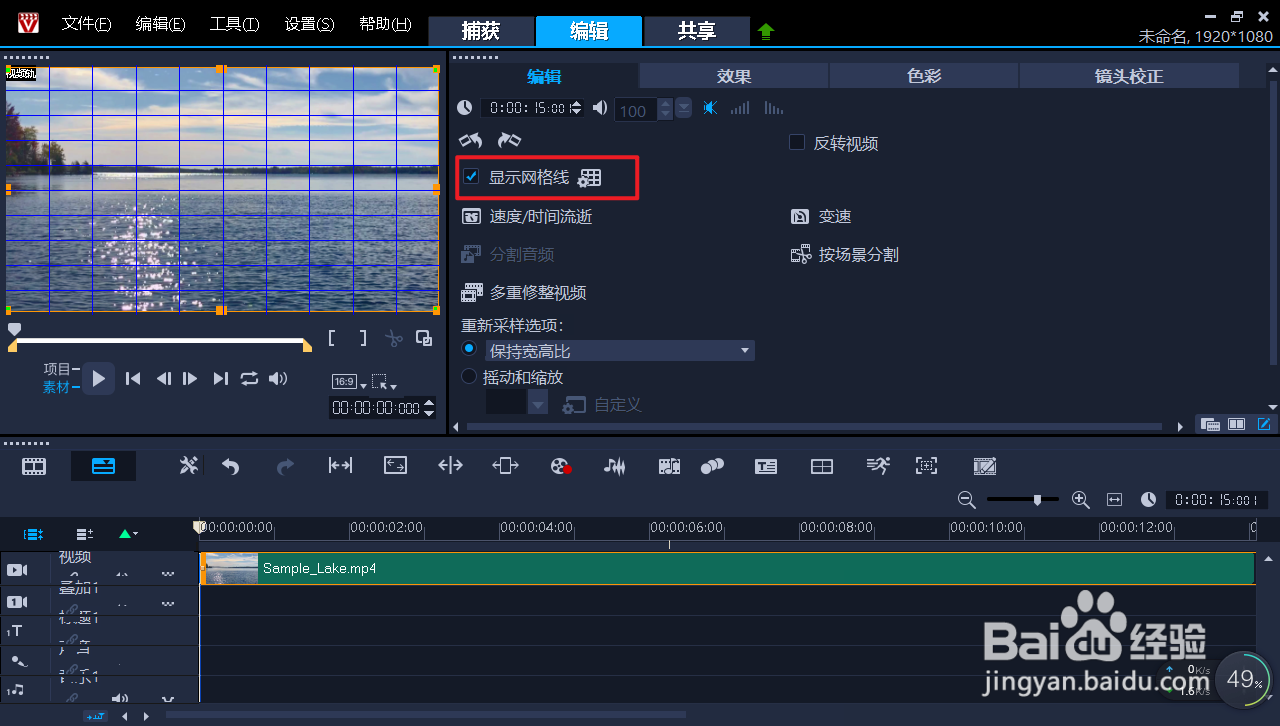Open the 工具 menu
This screenshot has height=726, width=1280.
(235, 24)
